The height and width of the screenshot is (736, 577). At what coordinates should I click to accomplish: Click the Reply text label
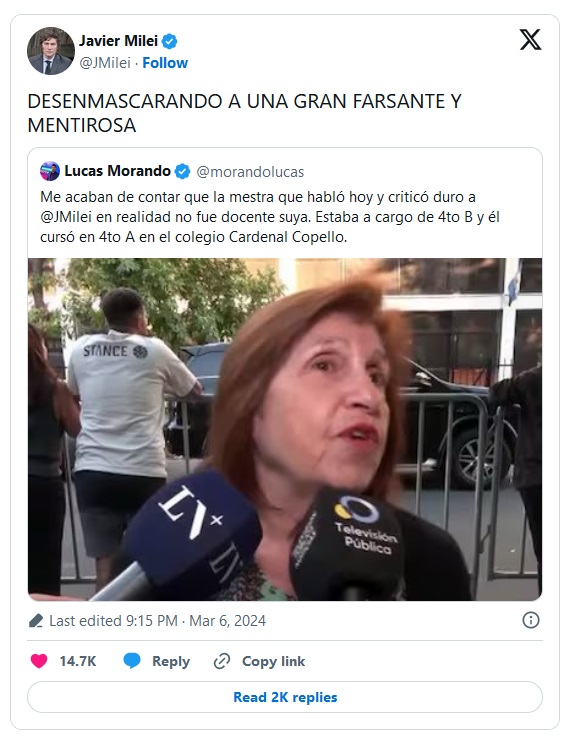pos(171,661)
